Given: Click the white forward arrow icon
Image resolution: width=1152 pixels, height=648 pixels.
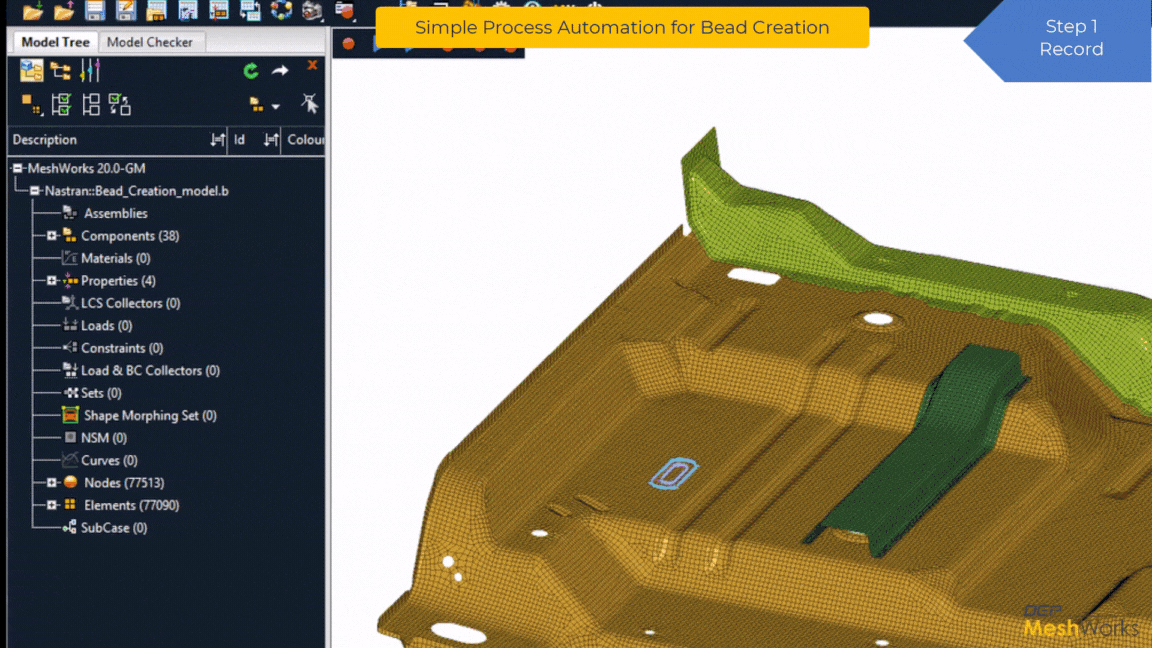Looking at the screenshot, I should (x=280, y=71).
